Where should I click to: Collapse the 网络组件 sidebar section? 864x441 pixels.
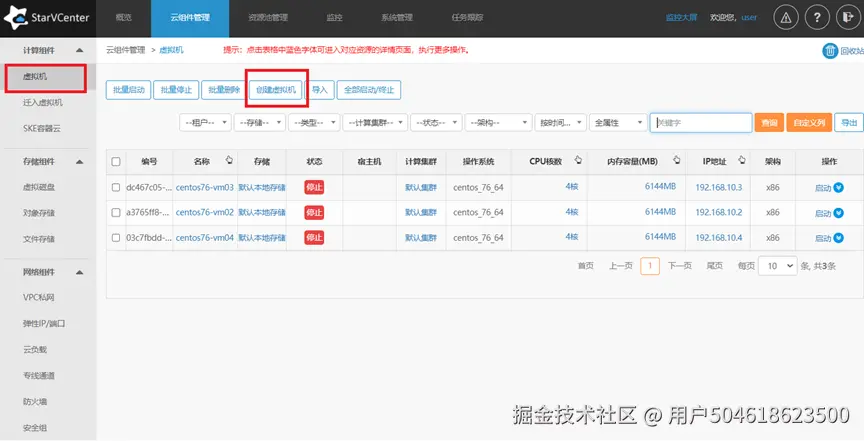pyautogui.click(x=79, y=272)
